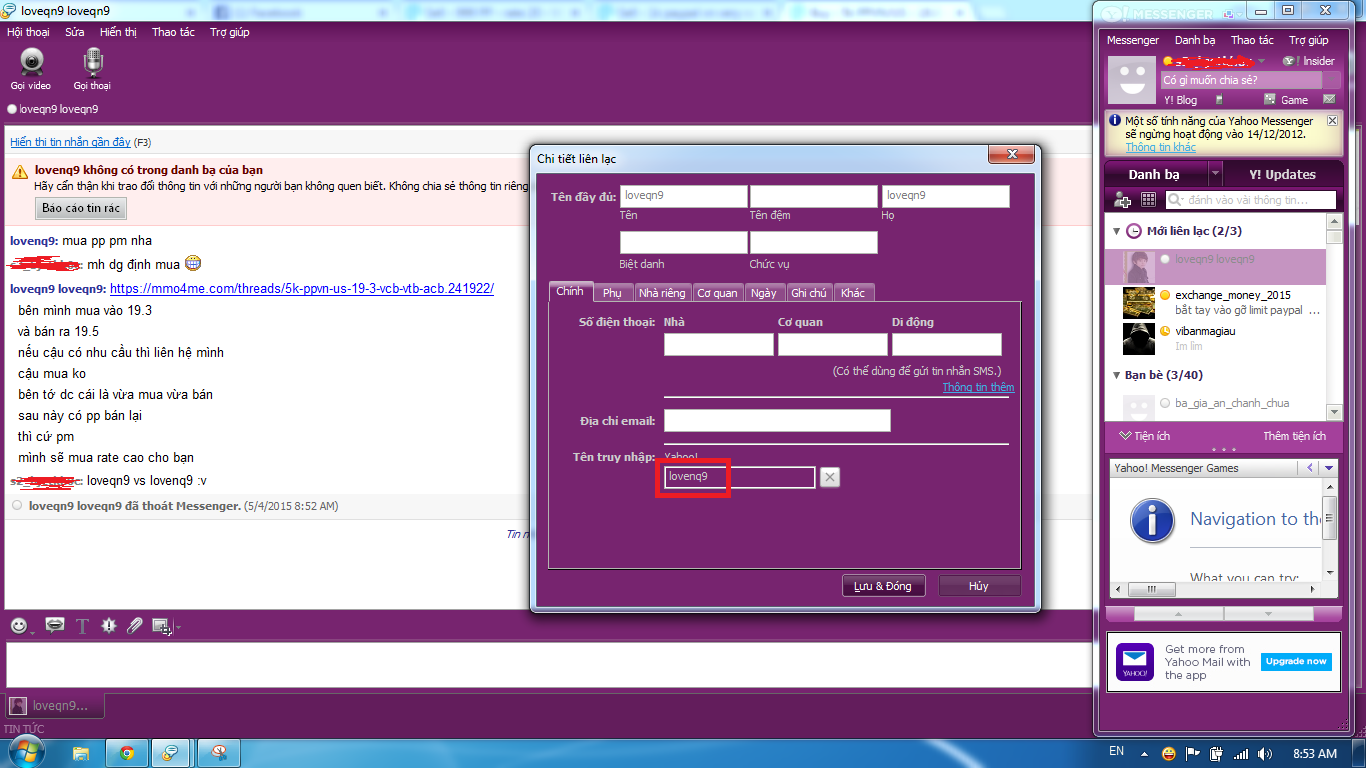1366x768 pixels.
Task: Open the emoticon picker in chat toolbar
Action: pos(19,626)
